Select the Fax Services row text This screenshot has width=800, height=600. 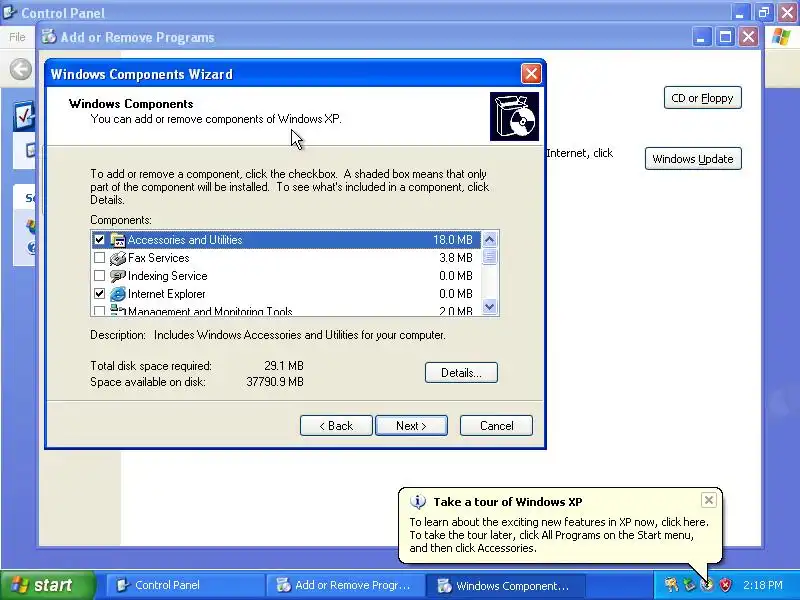(x=159, y=258)
